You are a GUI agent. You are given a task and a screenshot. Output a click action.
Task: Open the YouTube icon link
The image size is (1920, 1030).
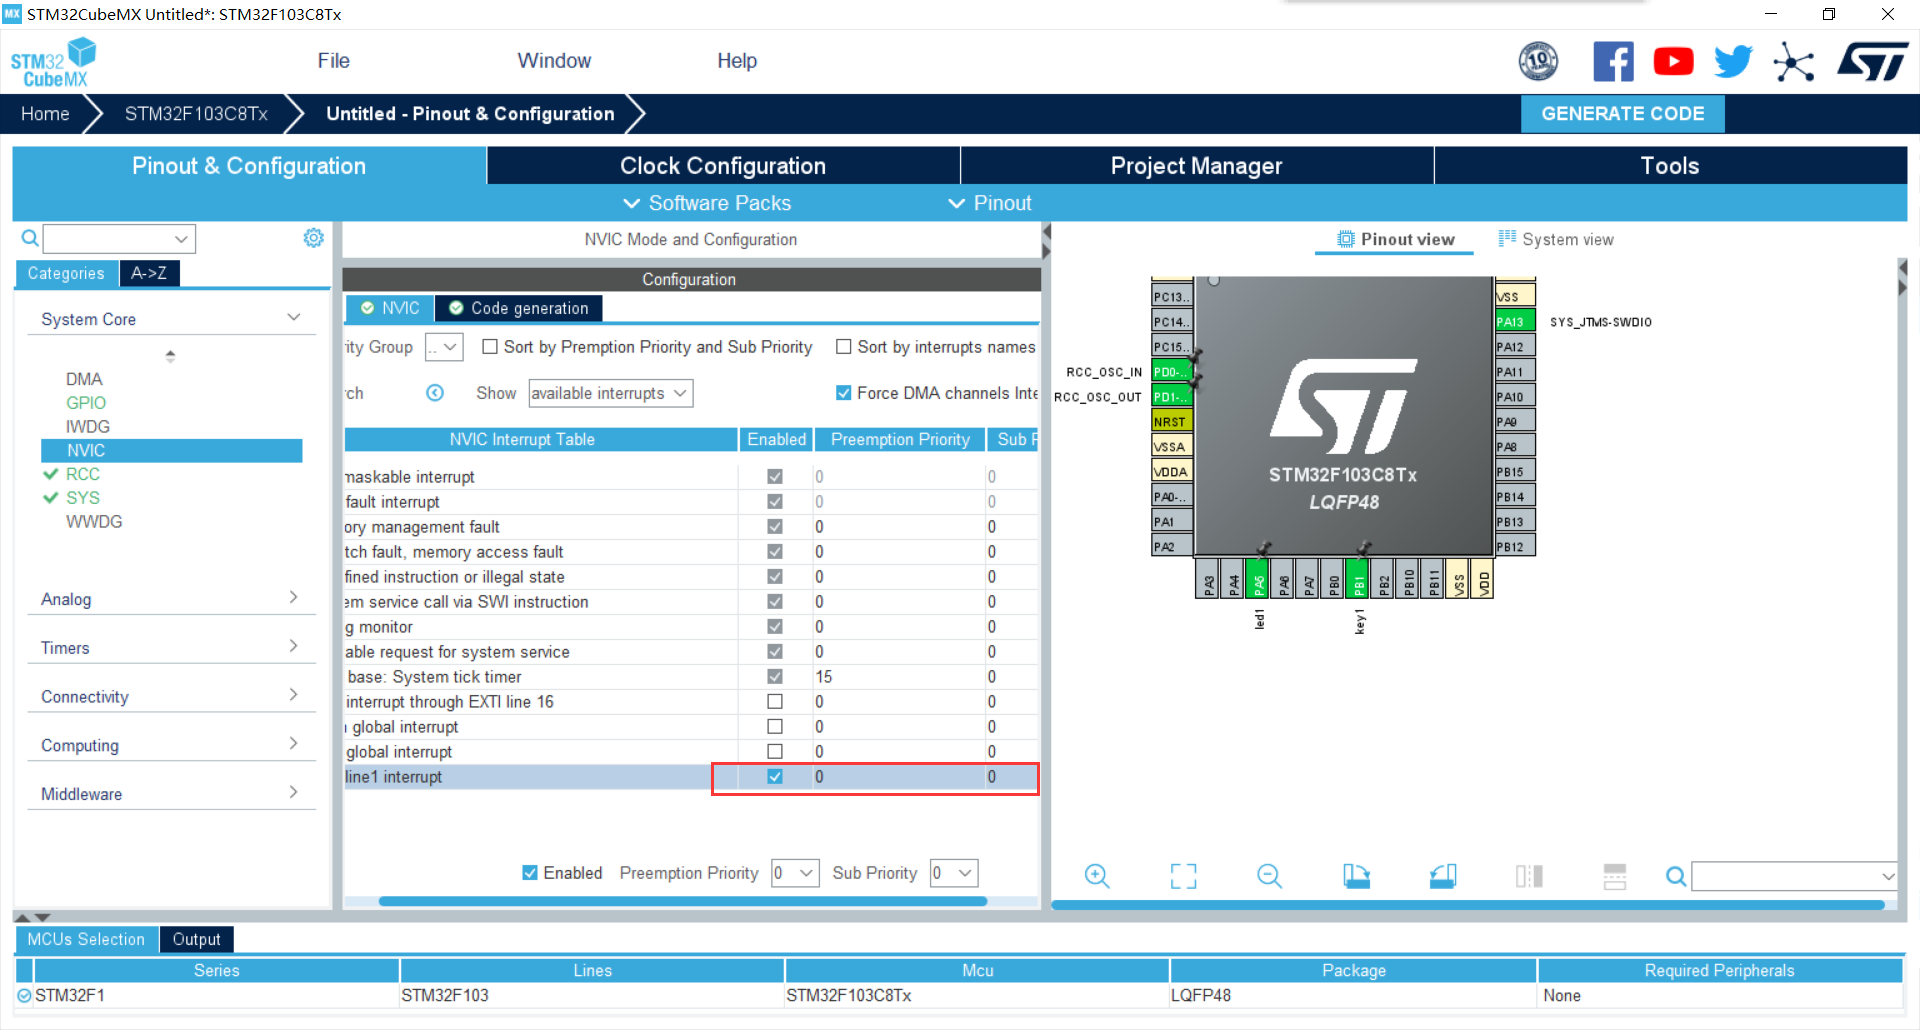tap(1673, 62)
